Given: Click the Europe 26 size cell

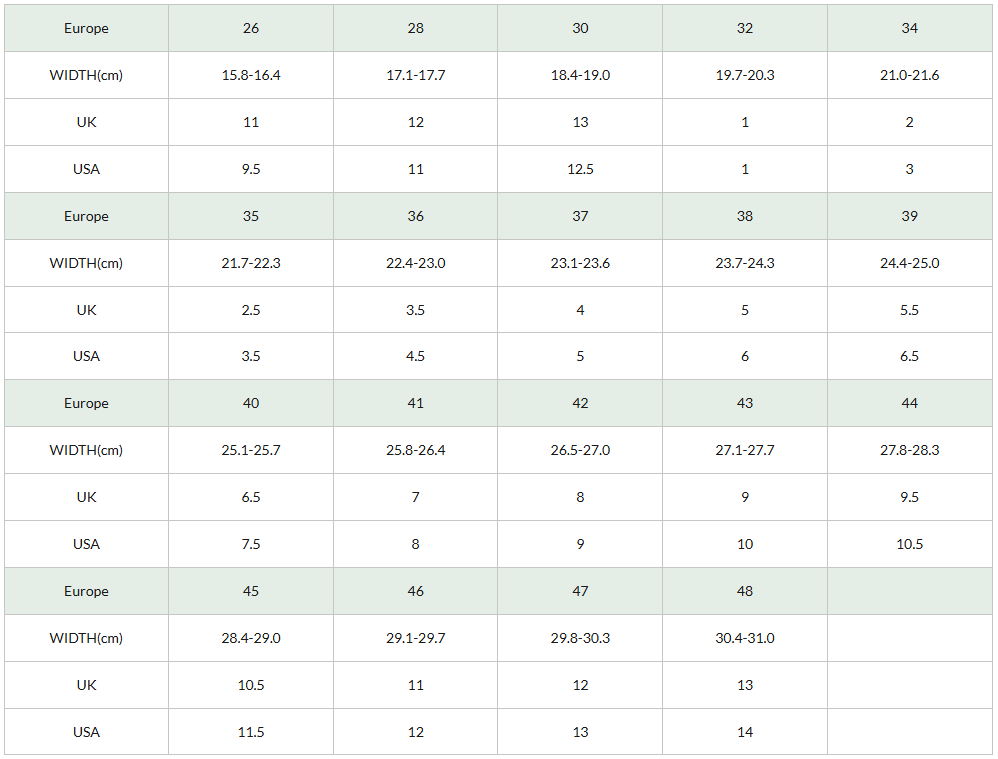Looking at the screenshot, I should tap(251, 28).
